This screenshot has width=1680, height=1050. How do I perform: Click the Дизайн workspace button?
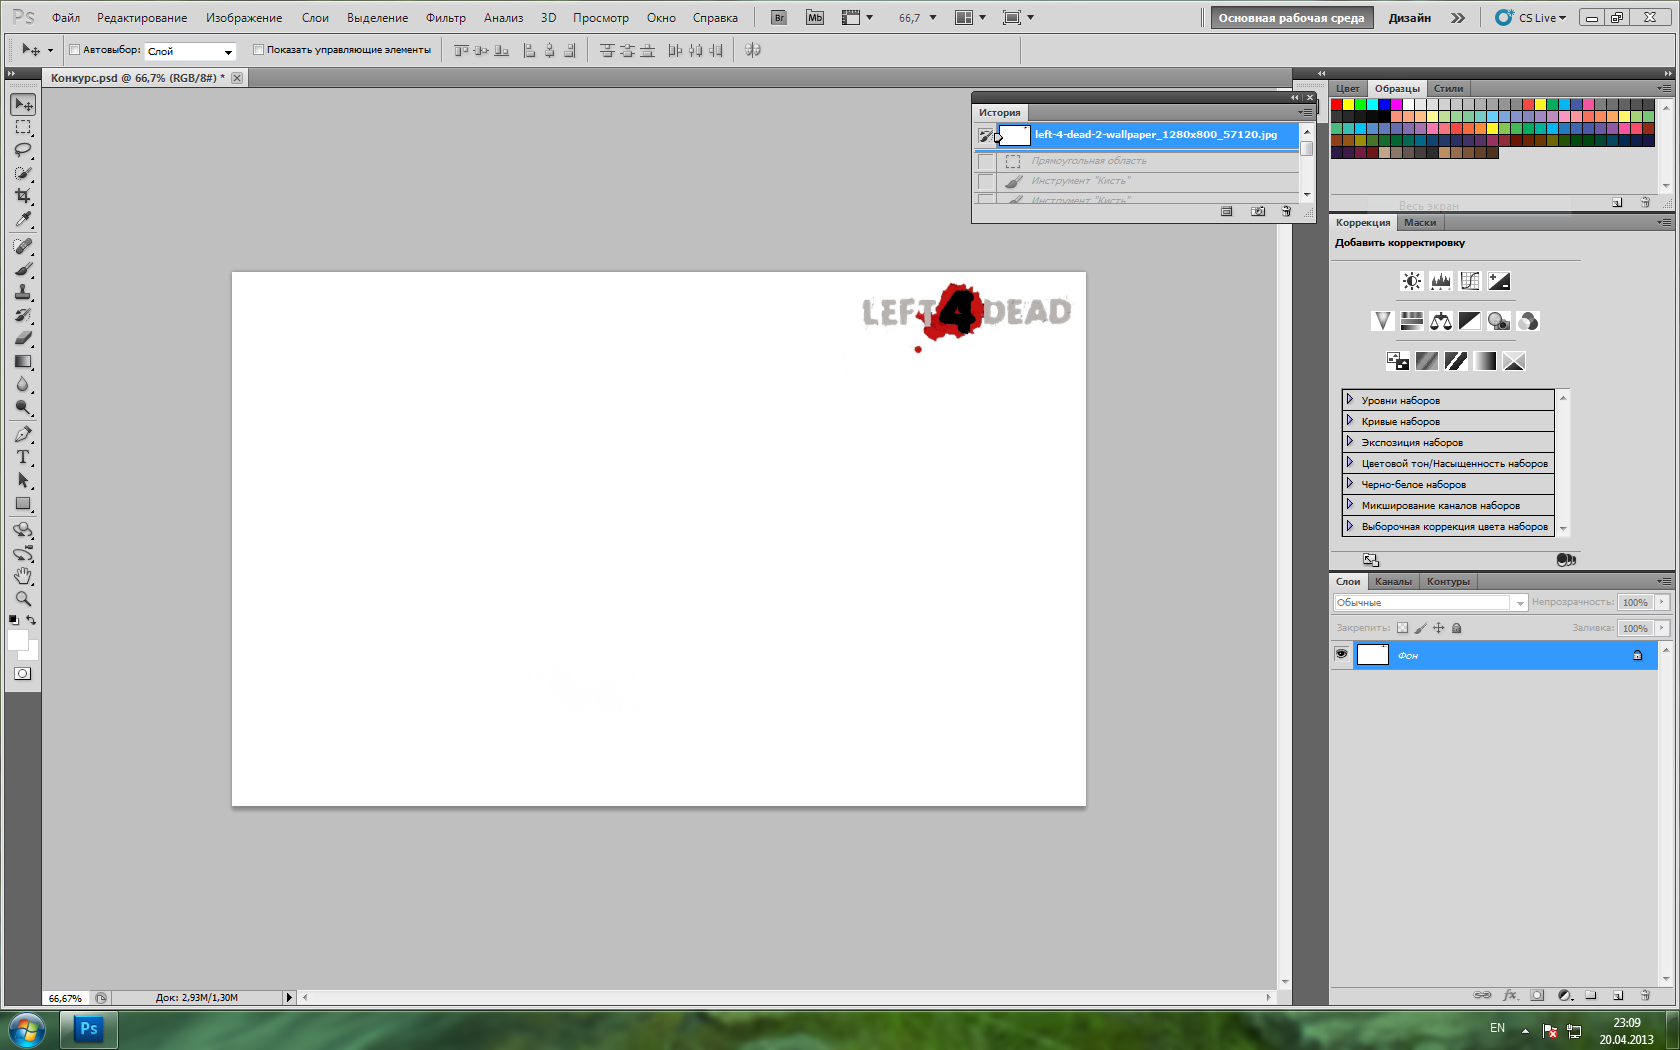1409,18
